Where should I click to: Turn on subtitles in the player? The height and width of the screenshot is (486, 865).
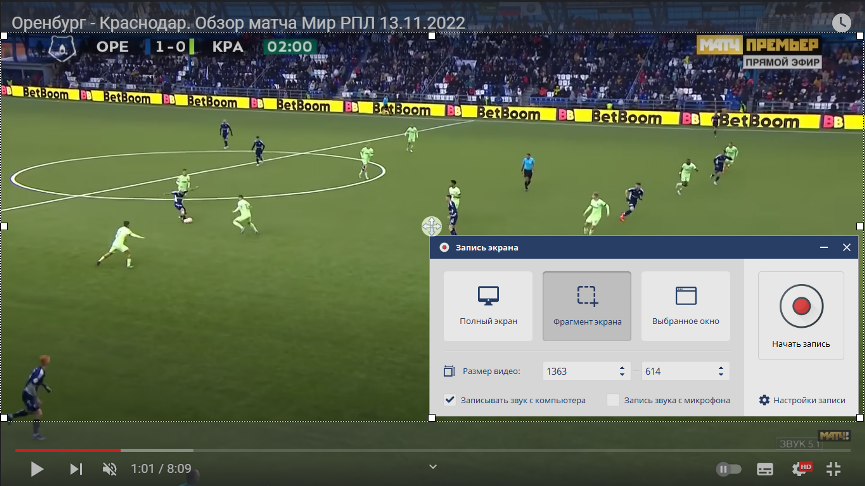coord(765,468)
